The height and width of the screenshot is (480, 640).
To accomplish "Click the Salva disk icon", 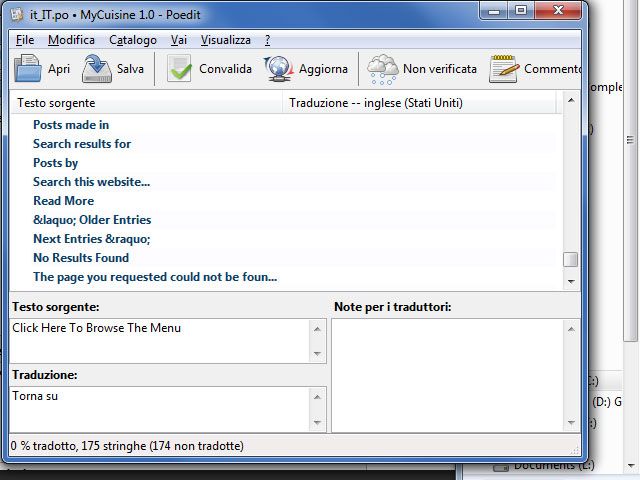I will tap(97, 69).
